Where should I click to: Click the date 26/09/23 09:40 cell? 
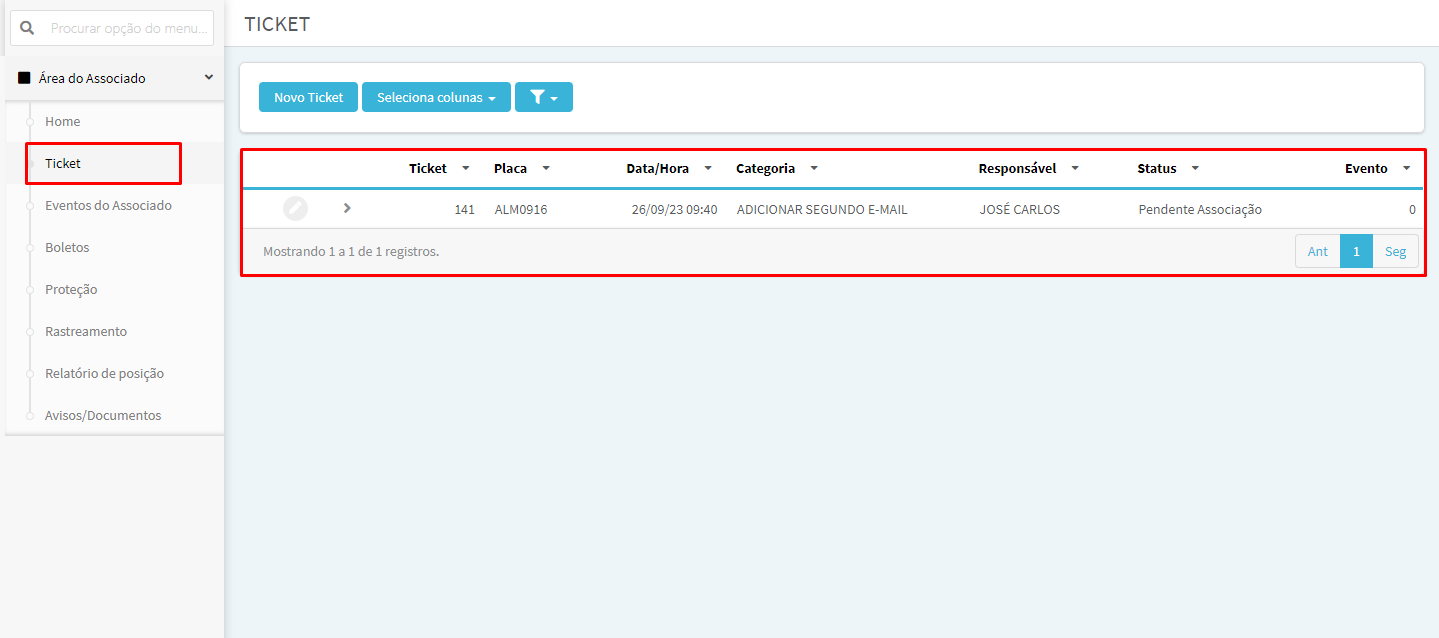[674, 210]
